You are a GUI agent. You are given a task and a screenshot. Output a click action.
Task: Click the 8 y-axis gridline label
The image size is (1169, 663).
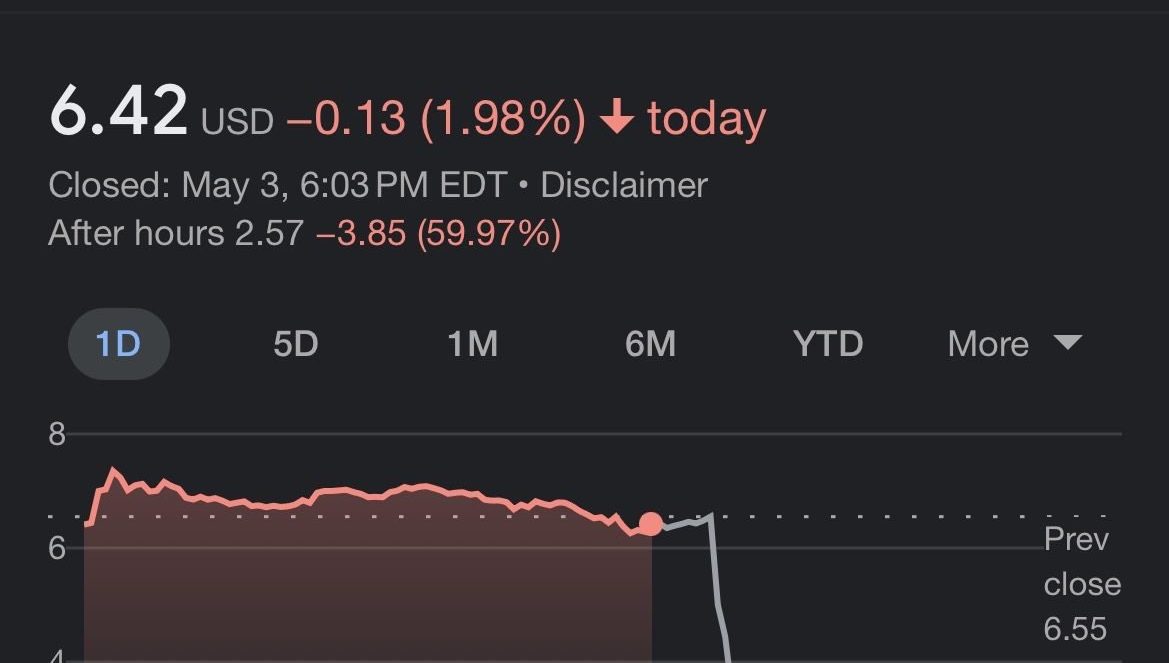(x=56, y=434)
